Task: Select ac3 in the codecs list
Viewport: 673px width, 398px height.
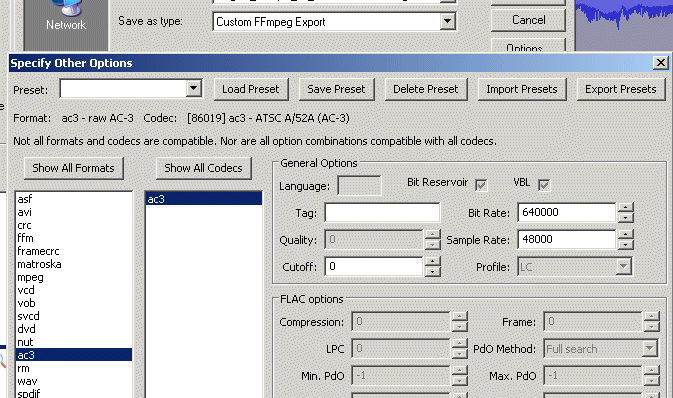Action: pos(204,199)
